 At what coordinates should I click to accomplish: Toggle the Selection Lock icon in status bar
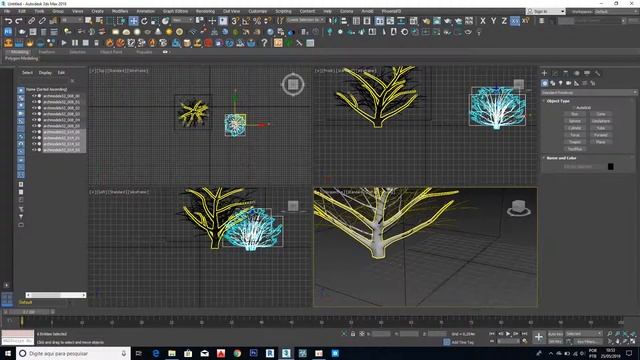click(x=353, y=334)
